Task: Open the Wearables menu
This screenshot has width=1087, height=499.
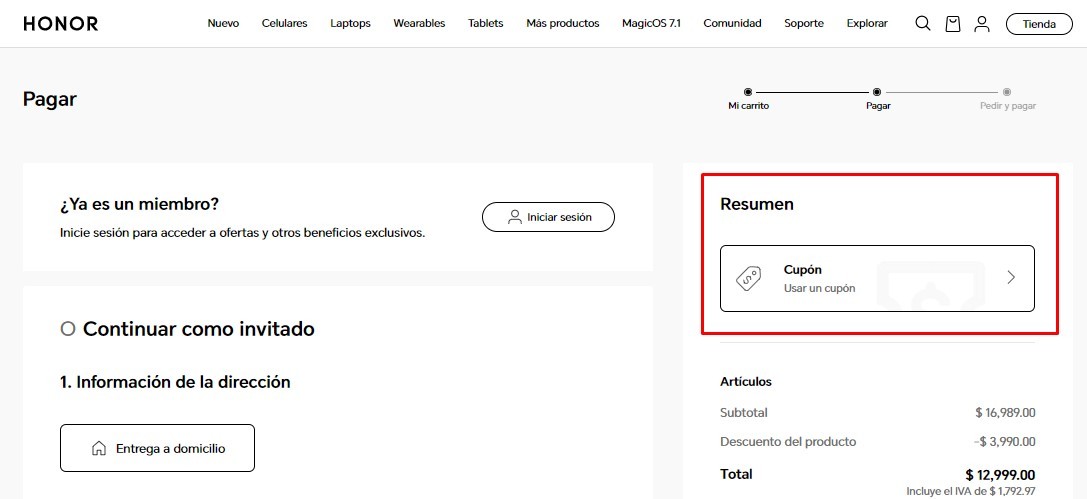Action: (419, 24)
